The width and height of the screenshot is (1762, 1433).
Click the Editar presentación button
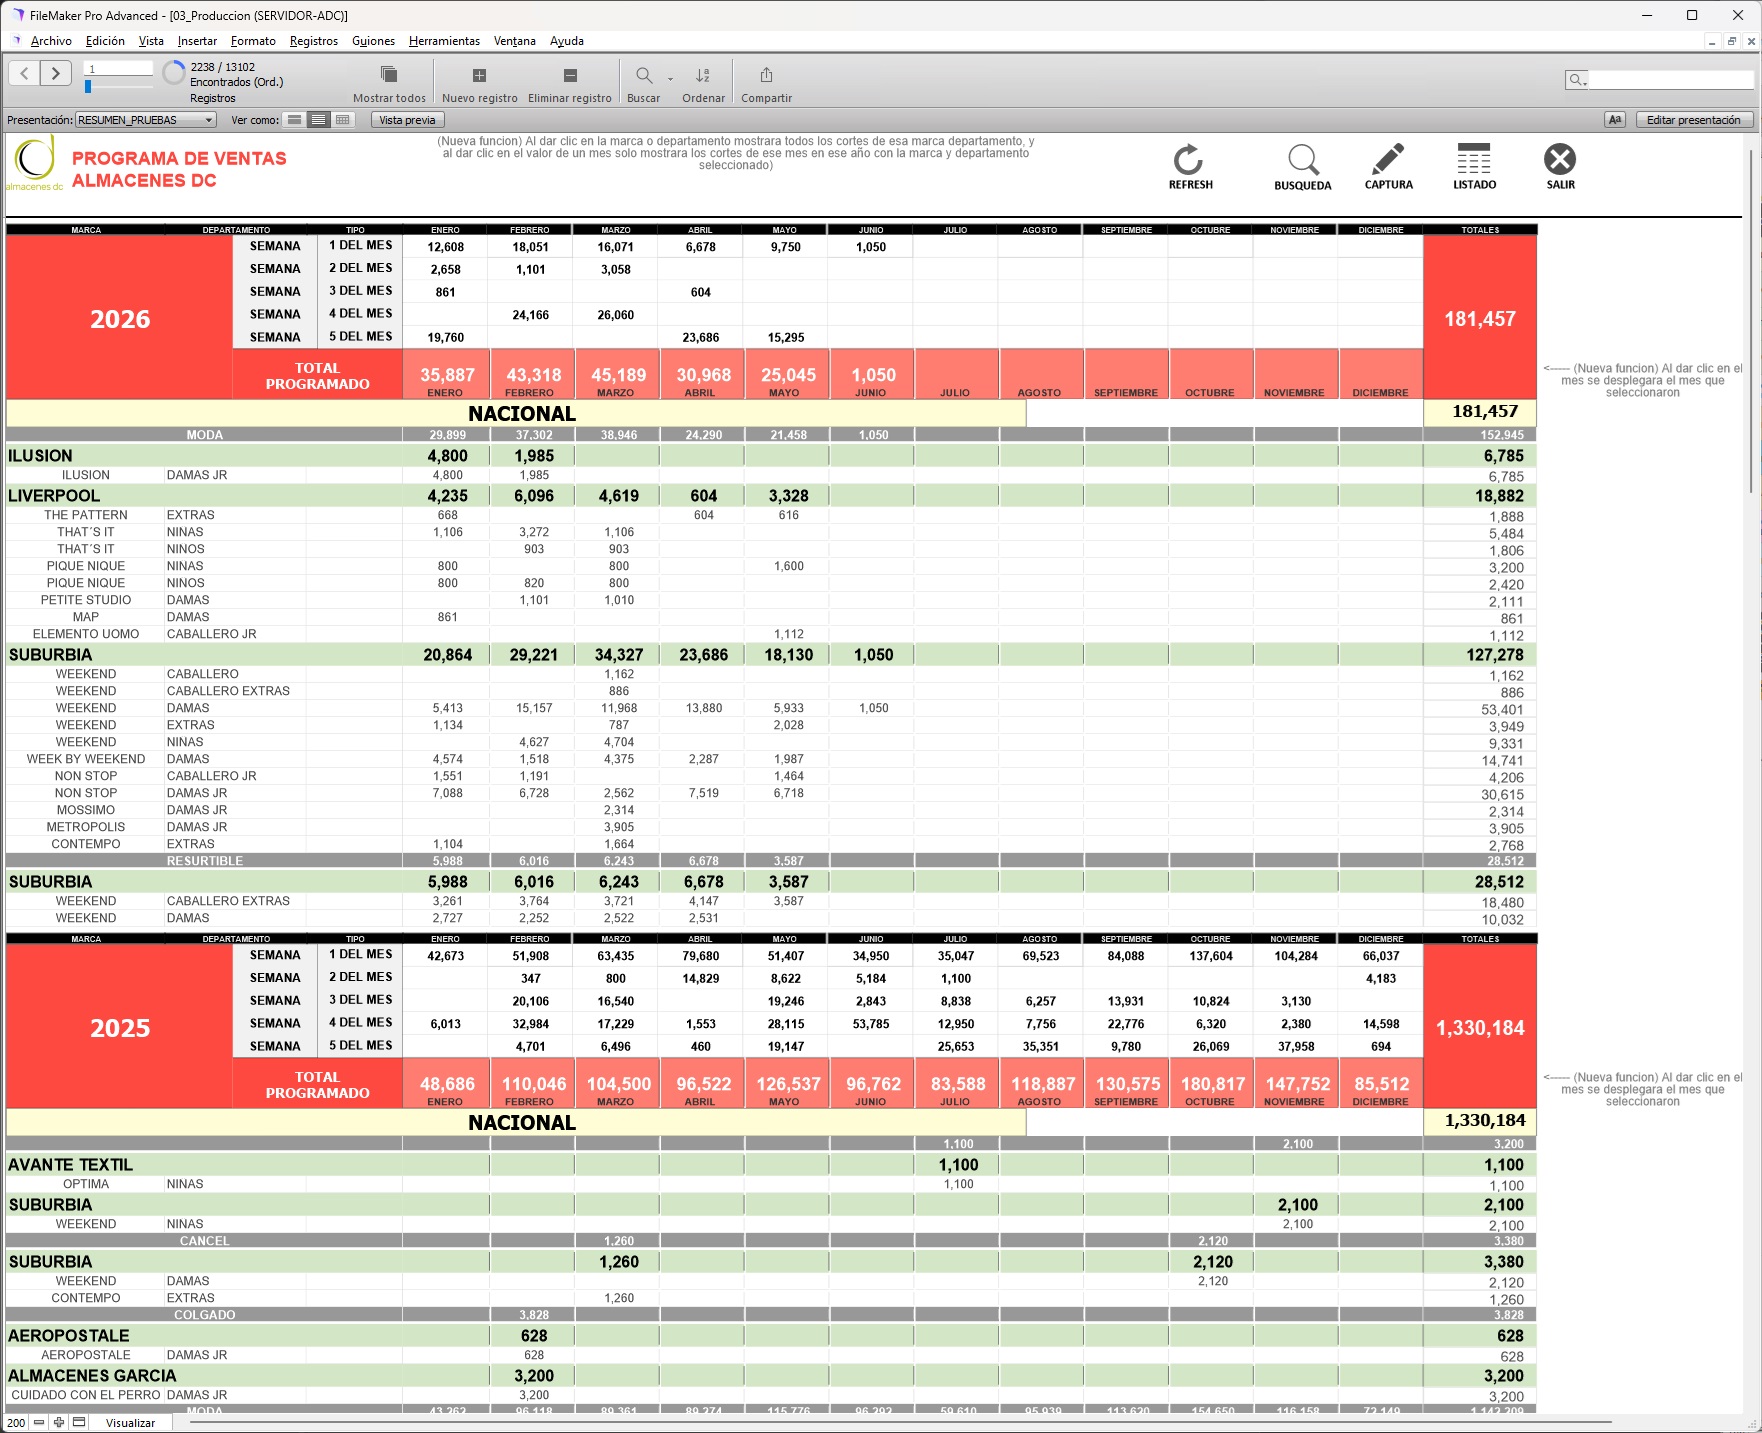1693,120
